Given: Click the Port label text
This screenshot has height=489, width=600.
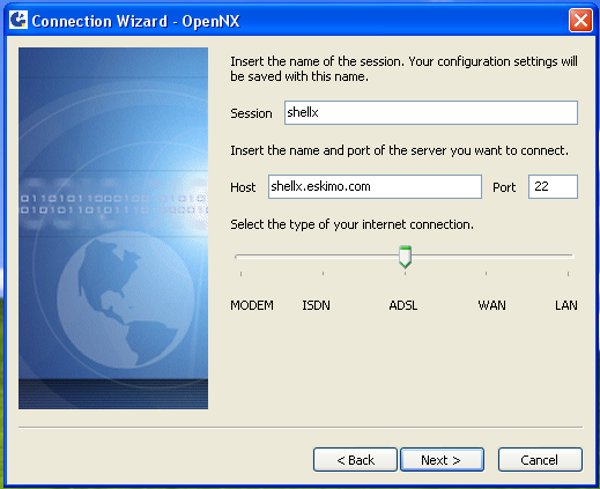Looking at the screenshot, I should coord(504,187).
